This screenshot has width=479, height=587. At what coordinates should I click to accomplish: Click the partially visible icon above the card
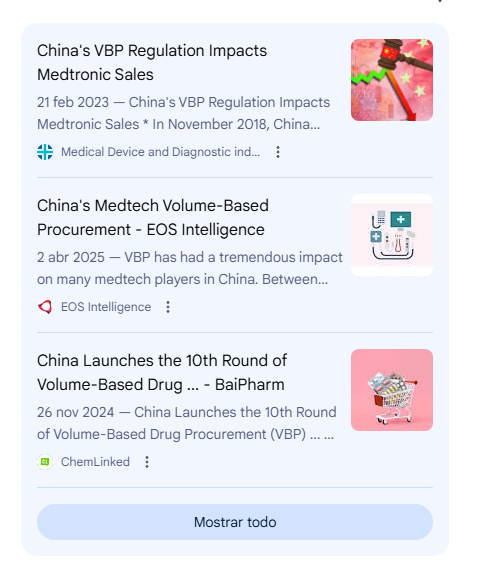point(440,1)
